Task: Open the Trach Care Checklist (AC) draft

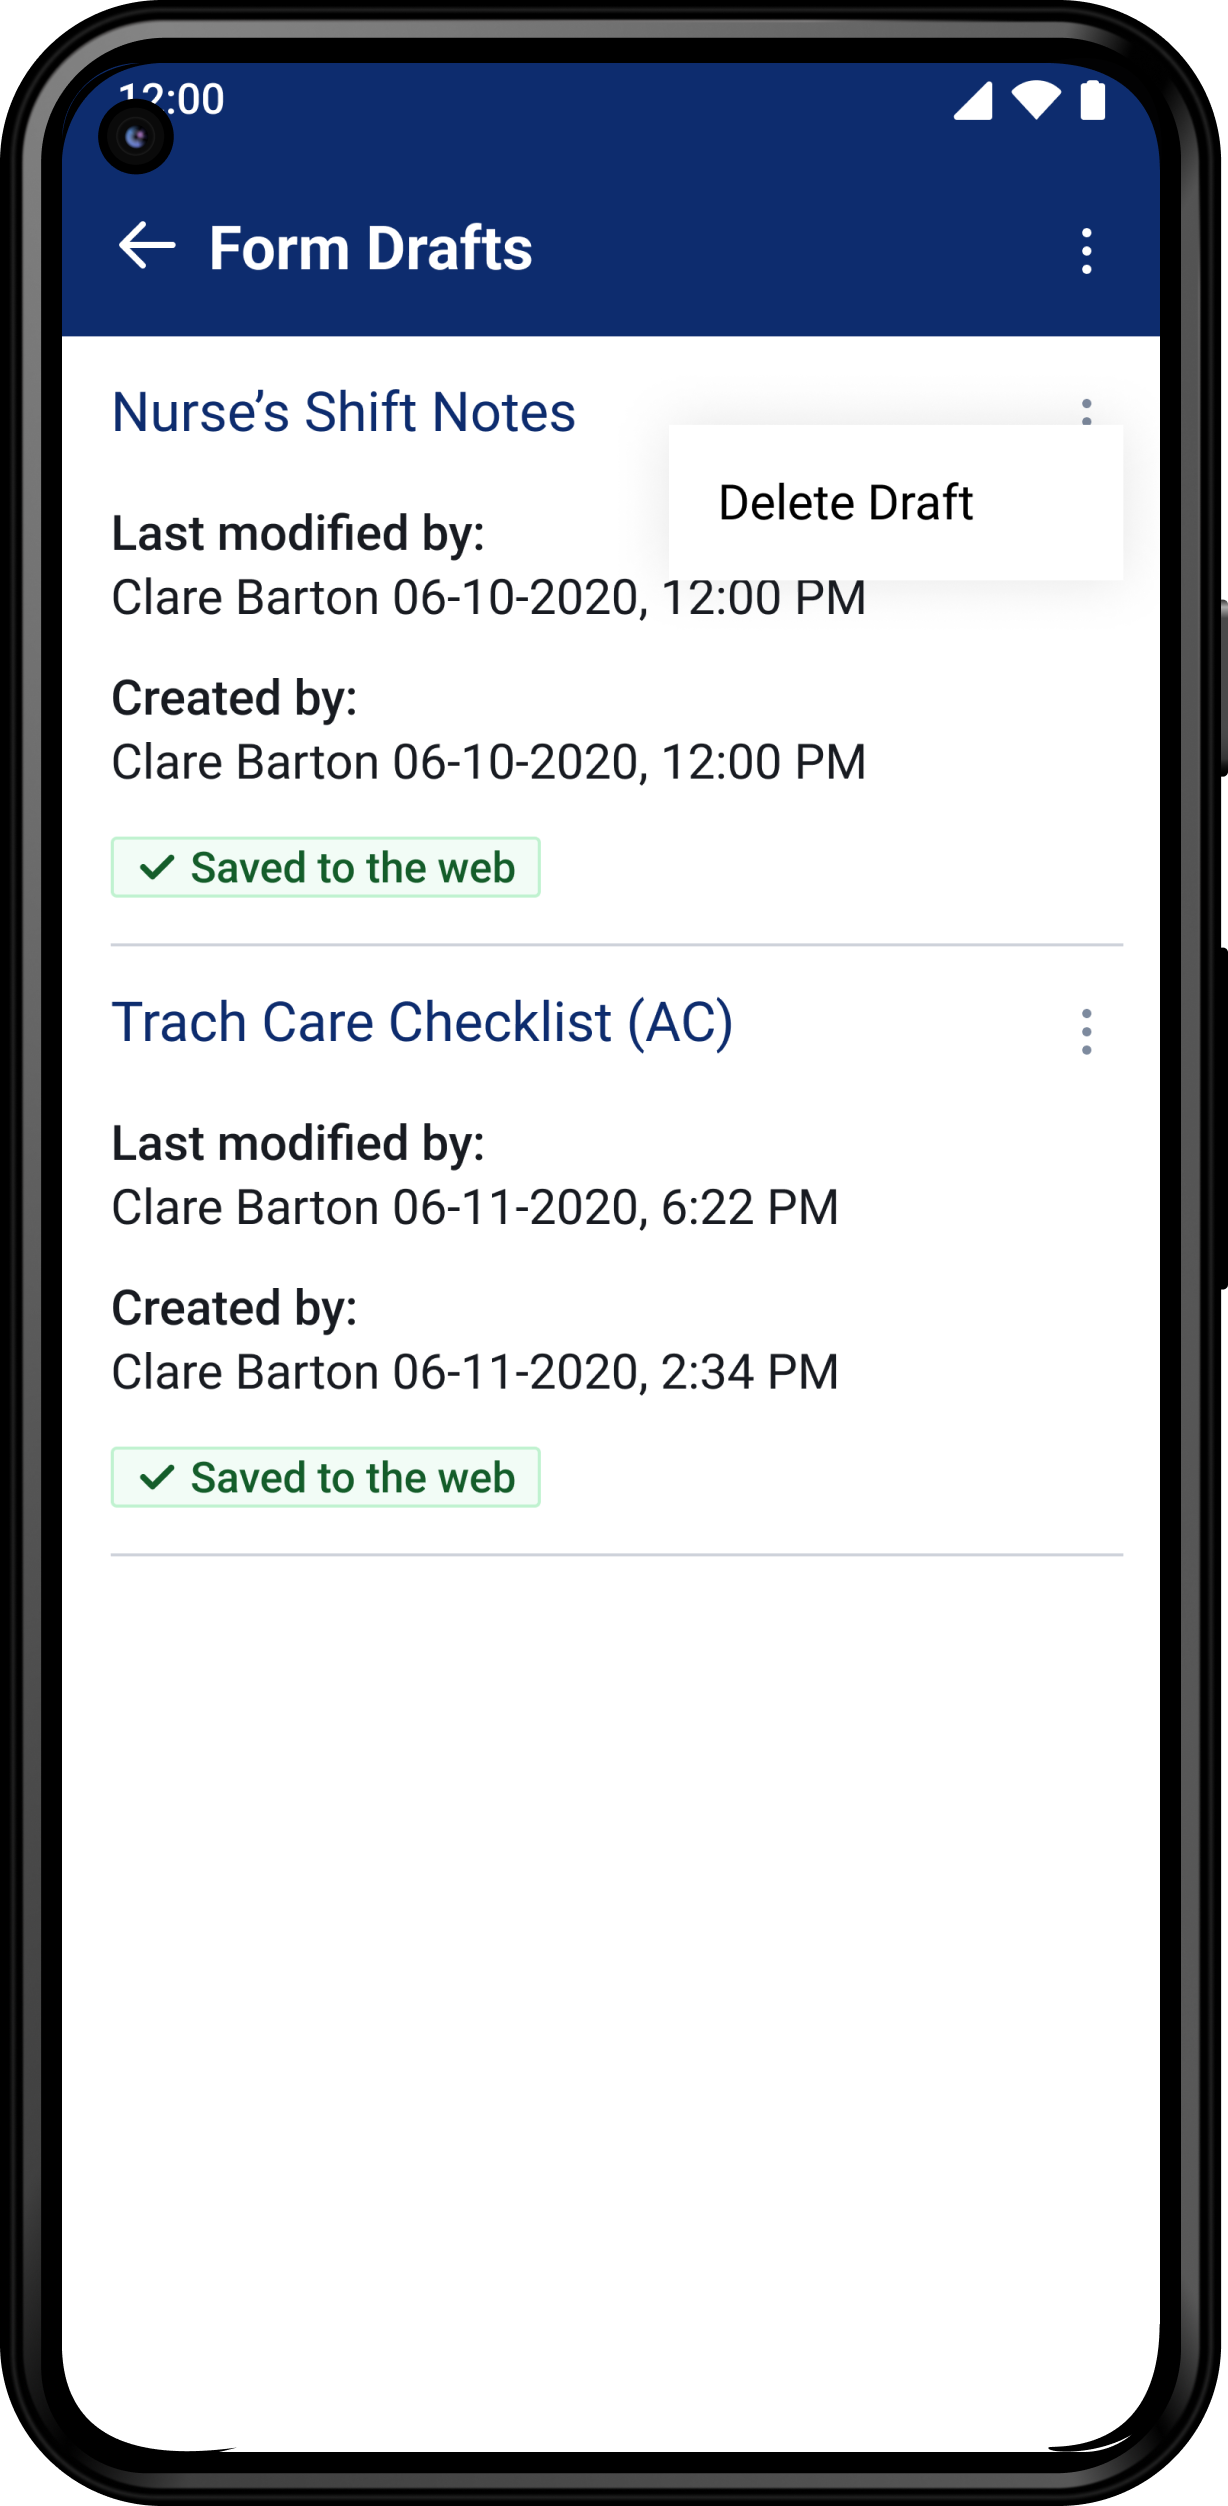Action: coord(422,1022)
